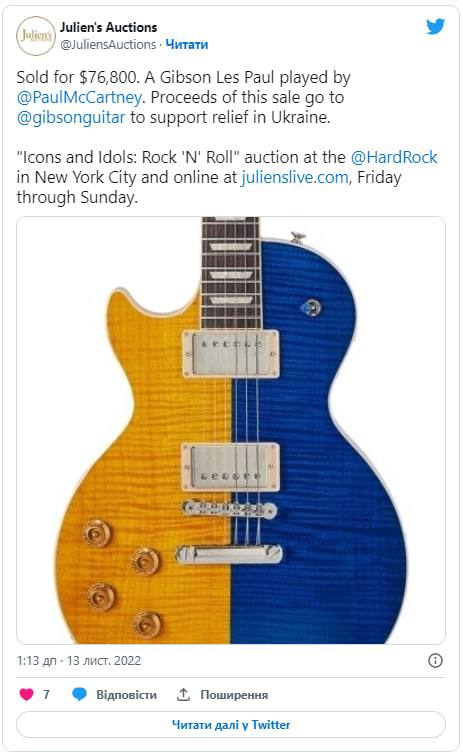463x752 pixels.
Task: Visit julienslive.com link
Action: click(x=295, y=177)
